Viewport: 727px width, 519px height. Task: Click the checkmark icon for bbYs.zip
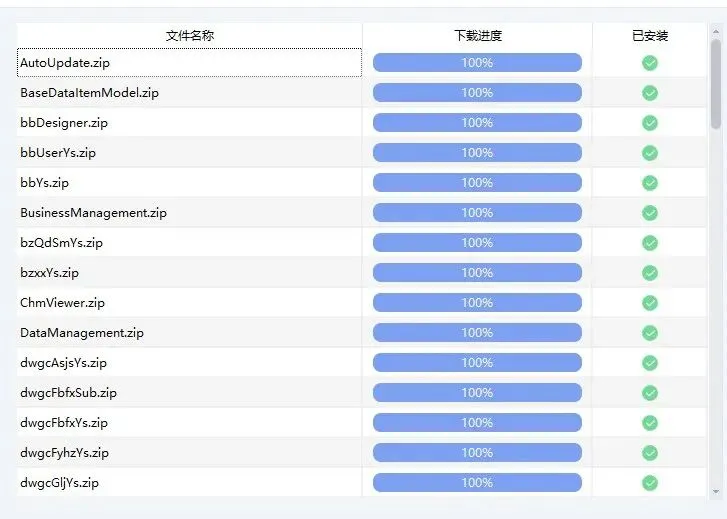(x=650, y=183)
